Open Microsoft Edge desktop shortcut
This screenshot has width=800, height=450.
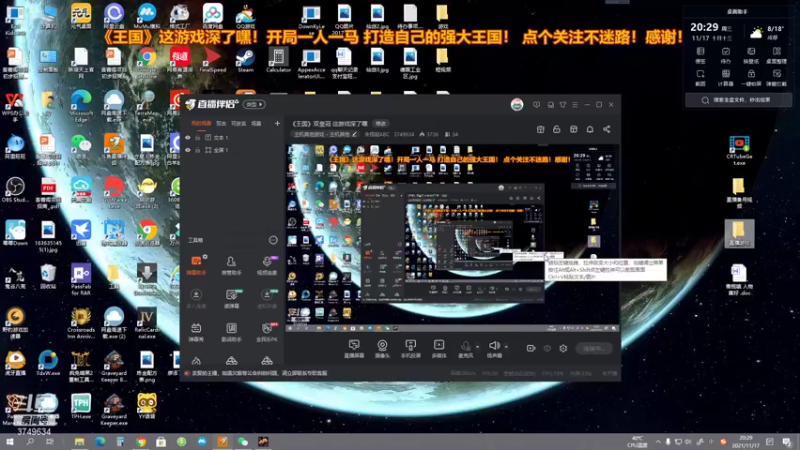point(81,106)
